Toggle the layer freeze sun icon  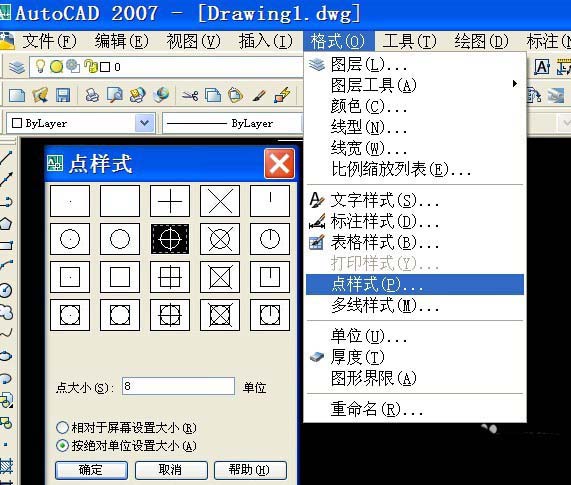coord(56,67)
